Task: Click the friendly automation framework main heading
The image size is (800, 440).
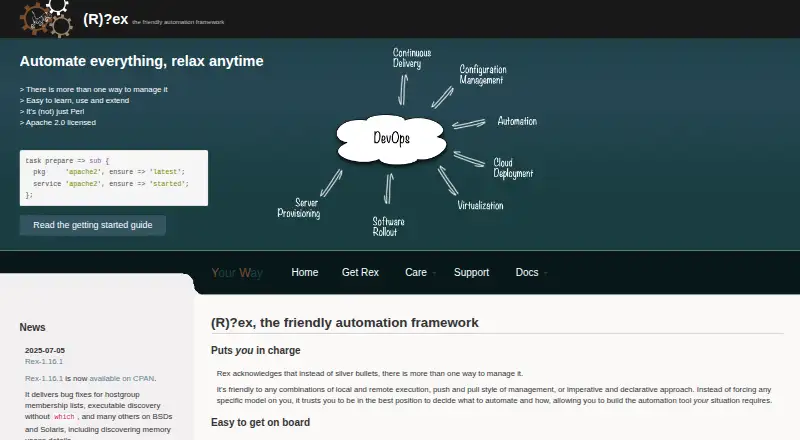Action: coord(345,323)
